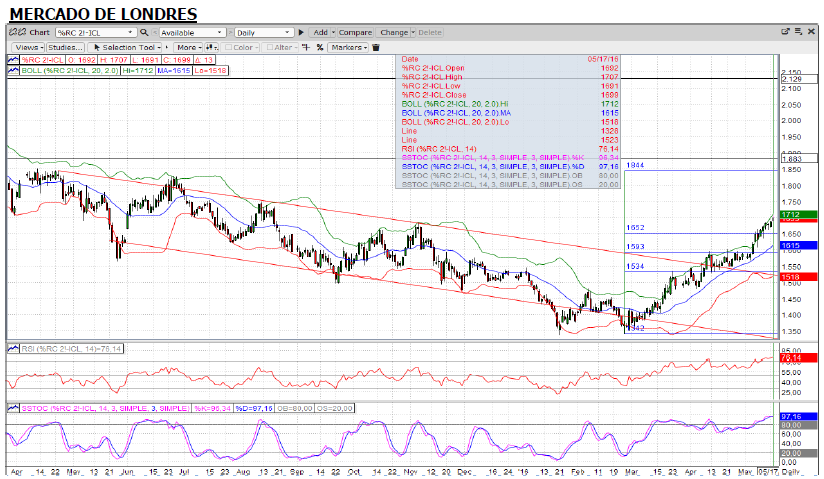Click the 1844 Fibonacci level label

coord(635,165)
